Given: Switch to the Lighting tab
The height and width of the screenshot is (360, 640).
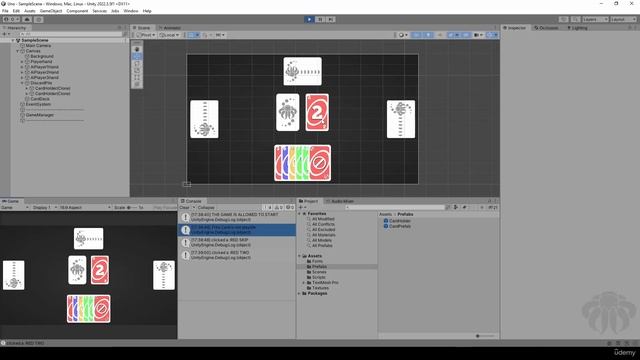Looking at the screenshot, I should pyautogui.click(x=577, y=28).
